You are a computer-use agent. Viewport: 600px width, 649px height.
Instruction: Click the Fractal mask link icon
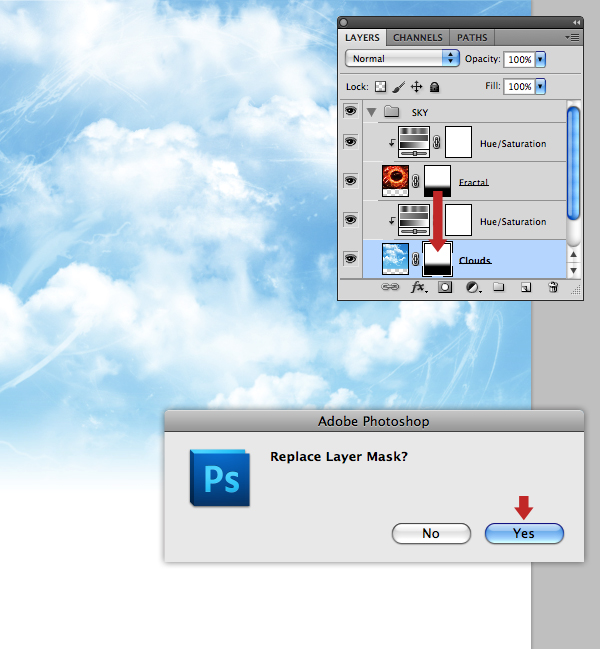[x=416, y=181]
